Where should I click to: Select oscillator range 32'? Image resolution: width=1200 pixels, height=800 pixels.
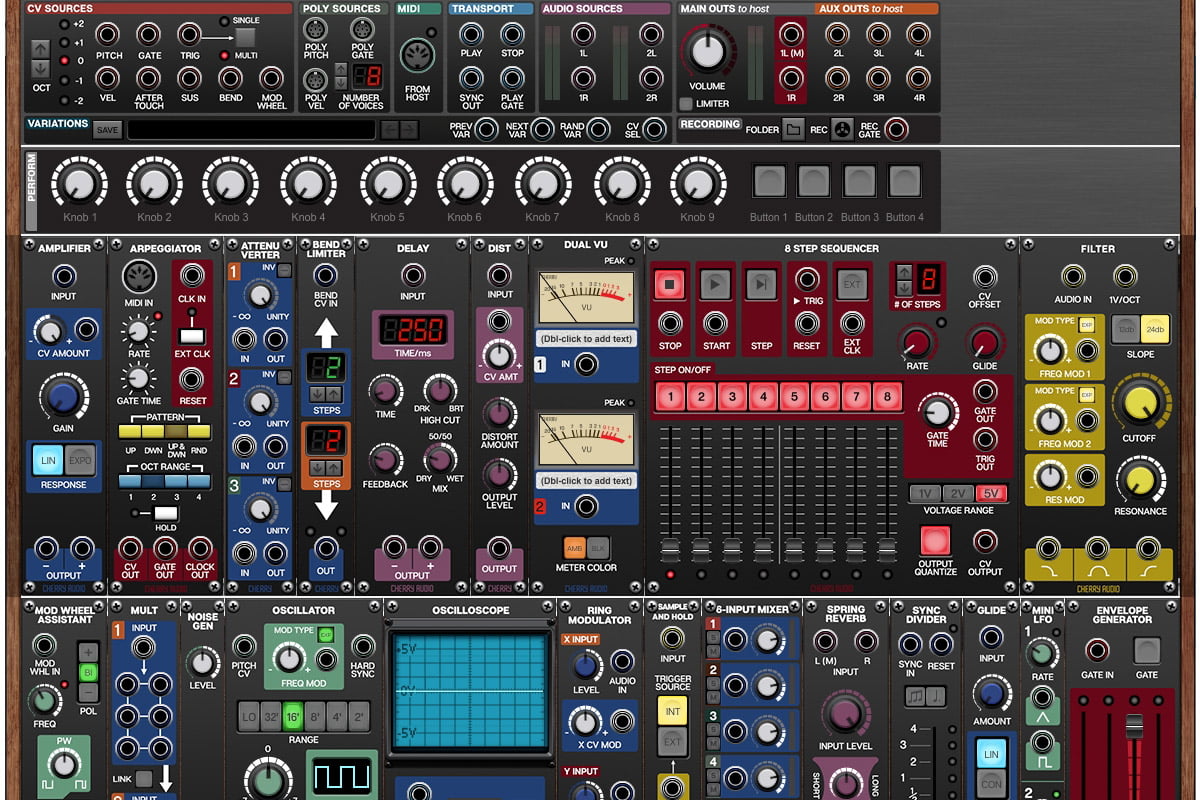tap(271, 716)
